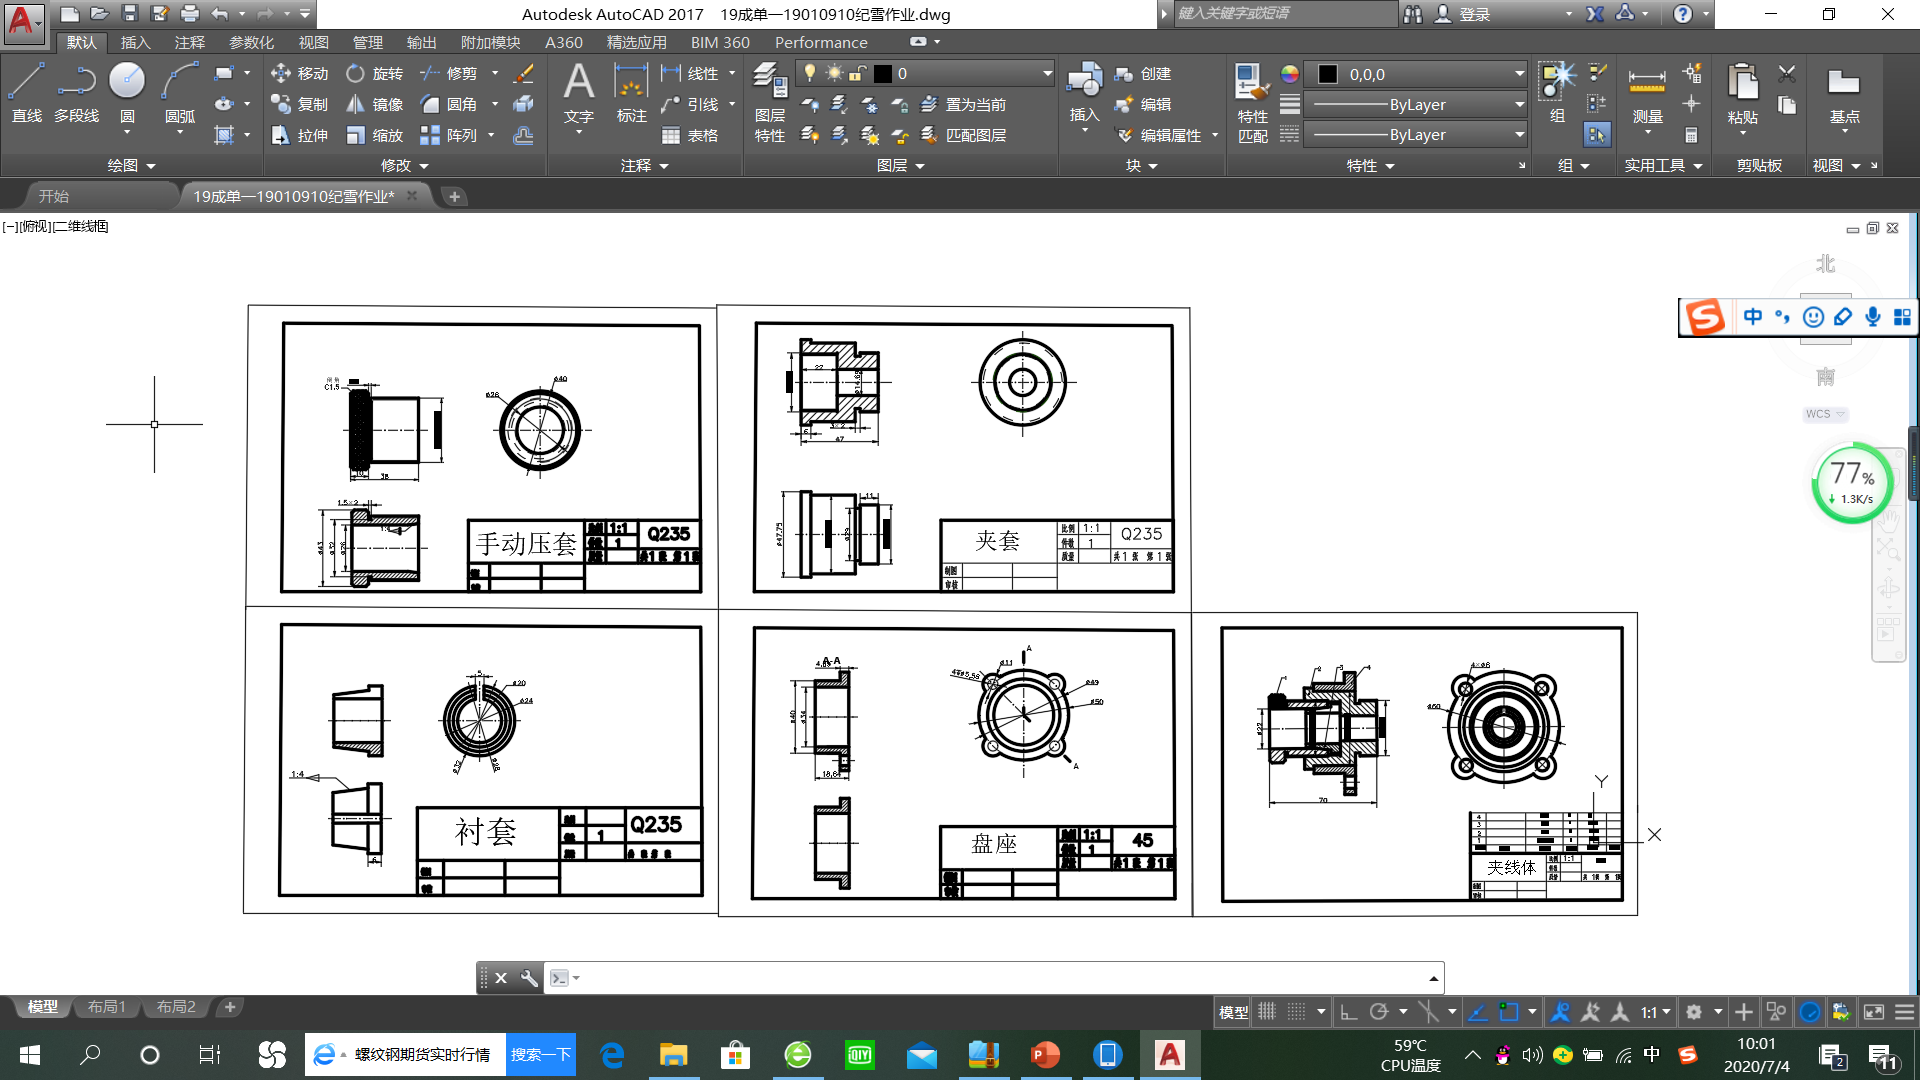This screenshot has width=1920, height=1080.
Task: Toggle object snap in status bar
Action: pos(1509,1012)
